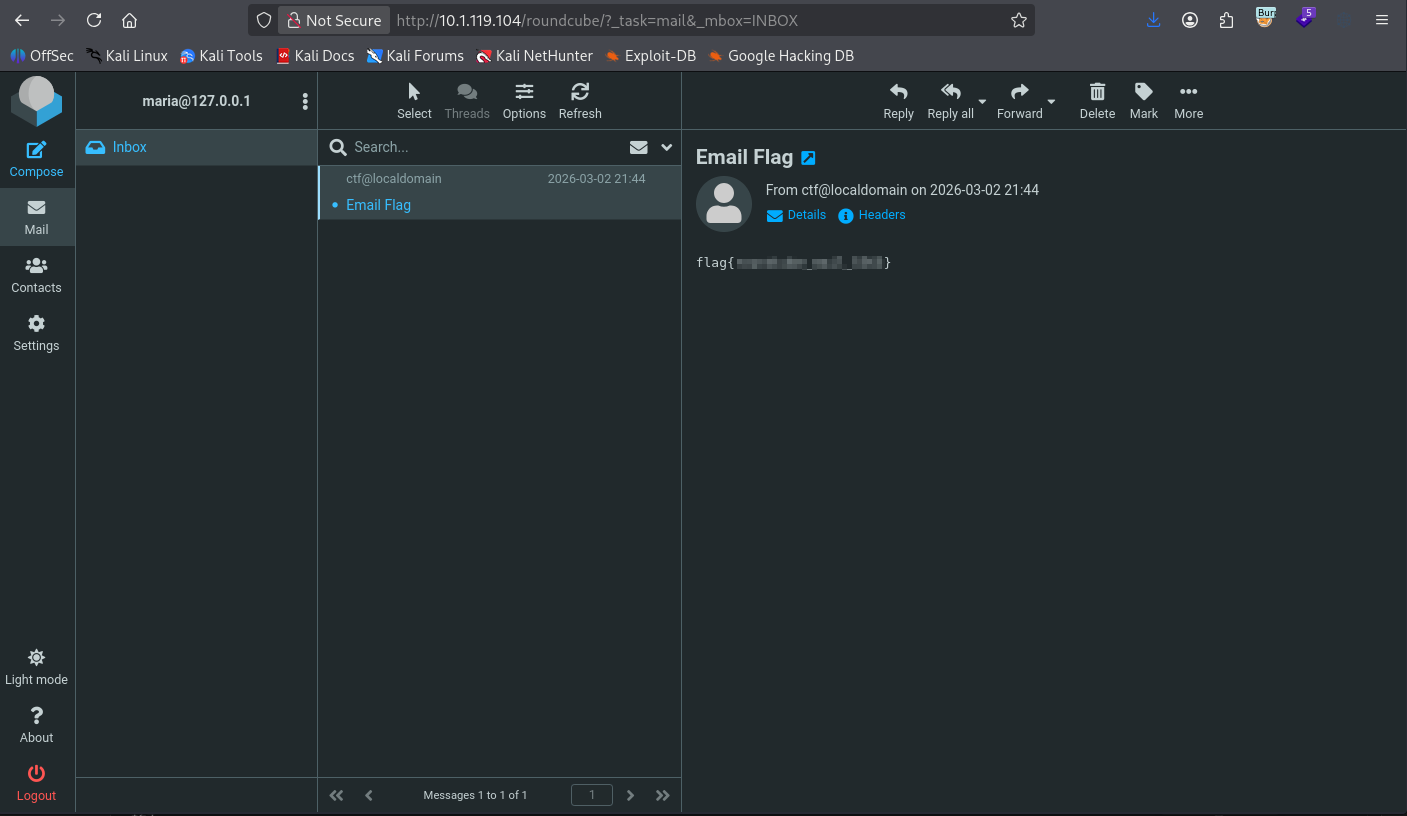Open the Mark message menu
The width and height of the screenshot is (1407, 816).
pyautogui.click(x=1143, y=101)
